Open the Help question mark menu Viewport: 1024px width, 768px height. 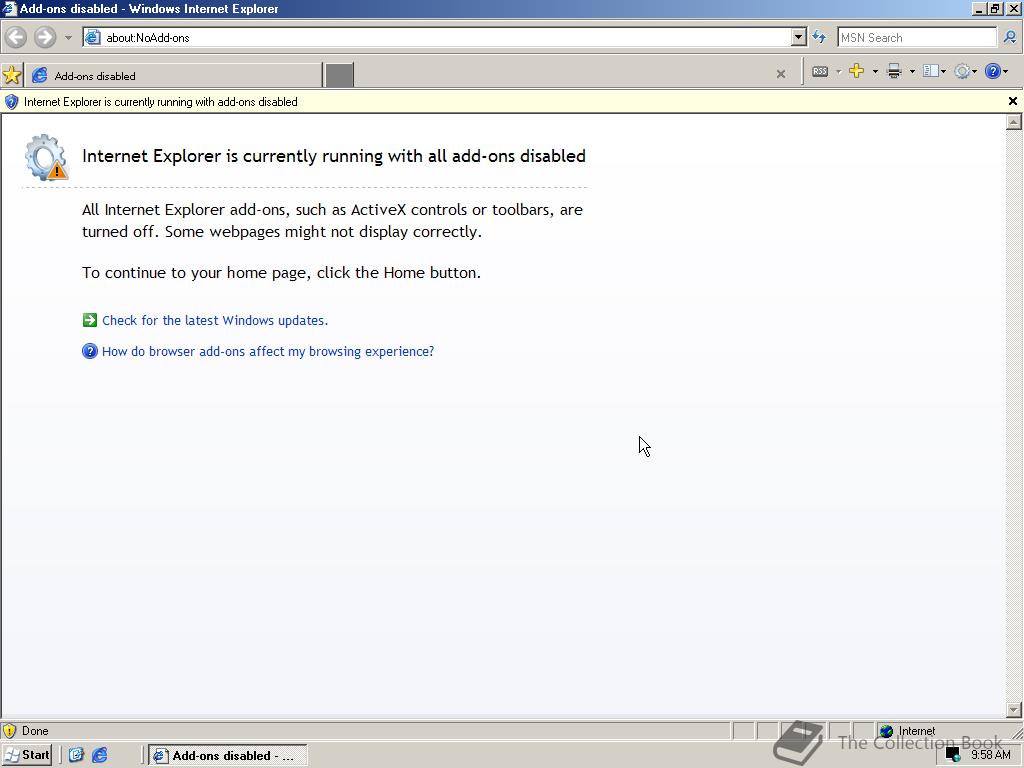pyautogui.click(x=996, y=71)
